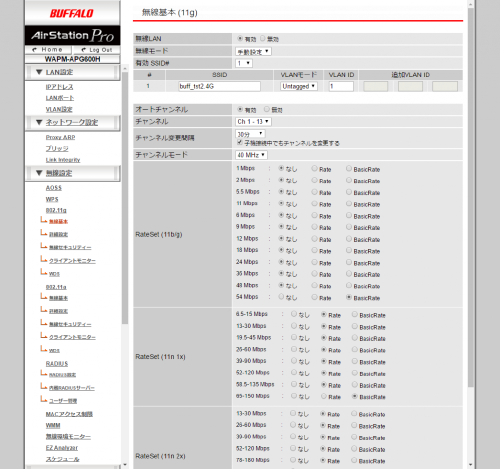Open the VLANモード Untagged dropdown
500x469 pixels.
click(x=299, y=86)
